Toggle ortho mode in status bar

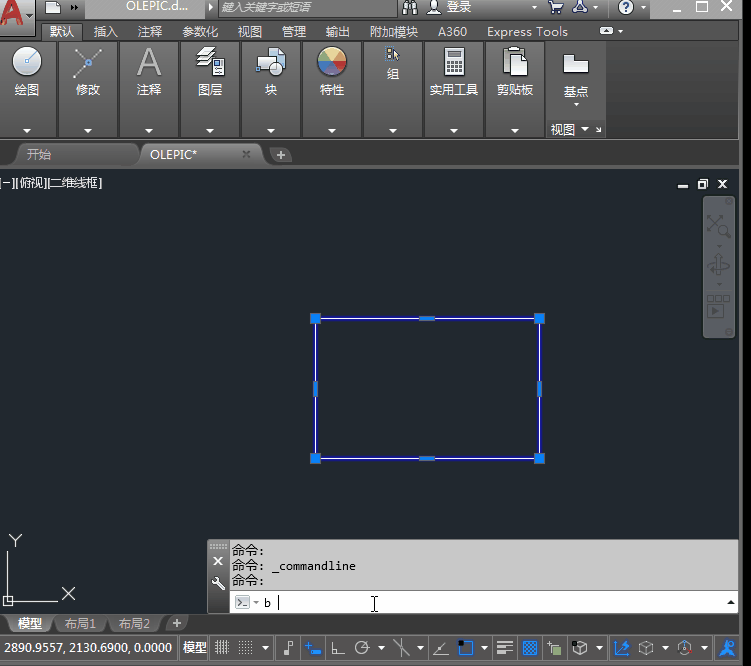point(338,648)
